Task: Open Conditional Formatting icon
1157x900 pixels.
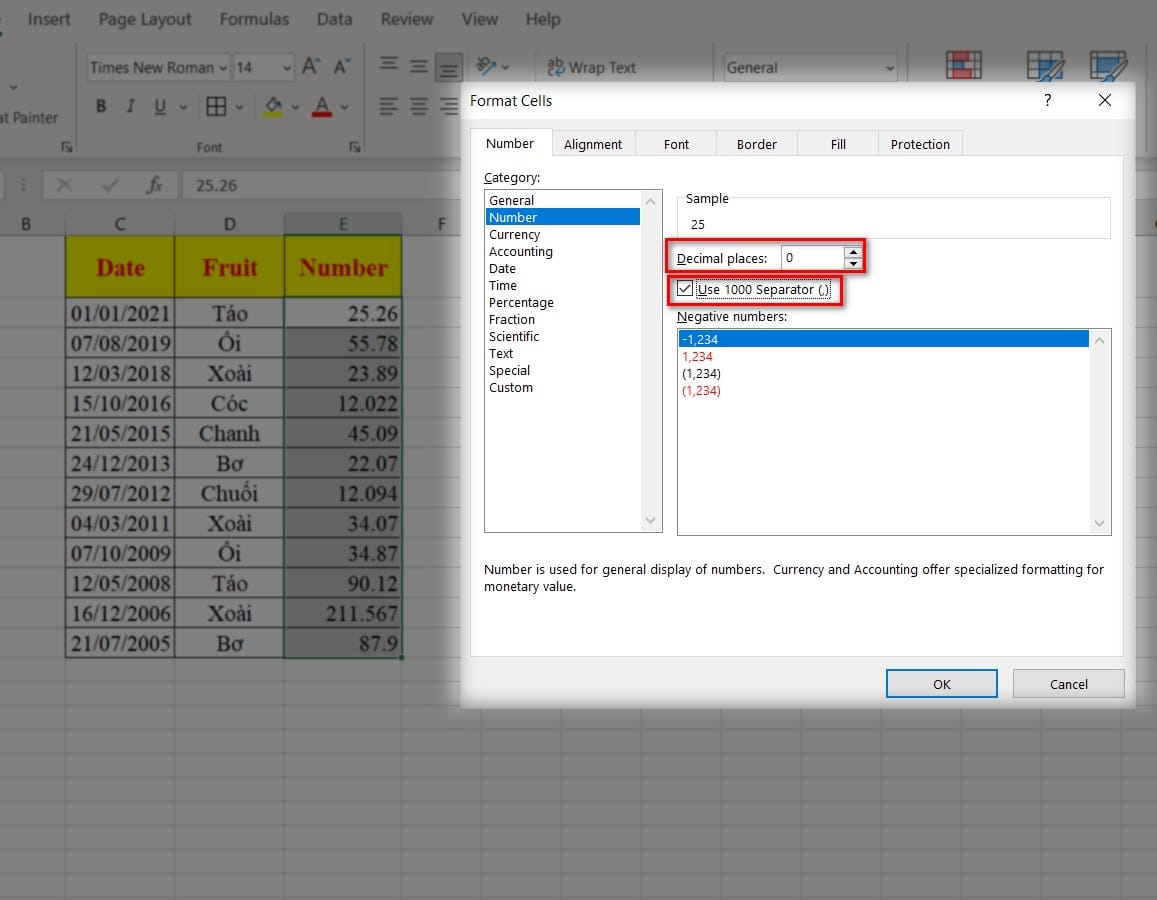Action: coord(963,65)
